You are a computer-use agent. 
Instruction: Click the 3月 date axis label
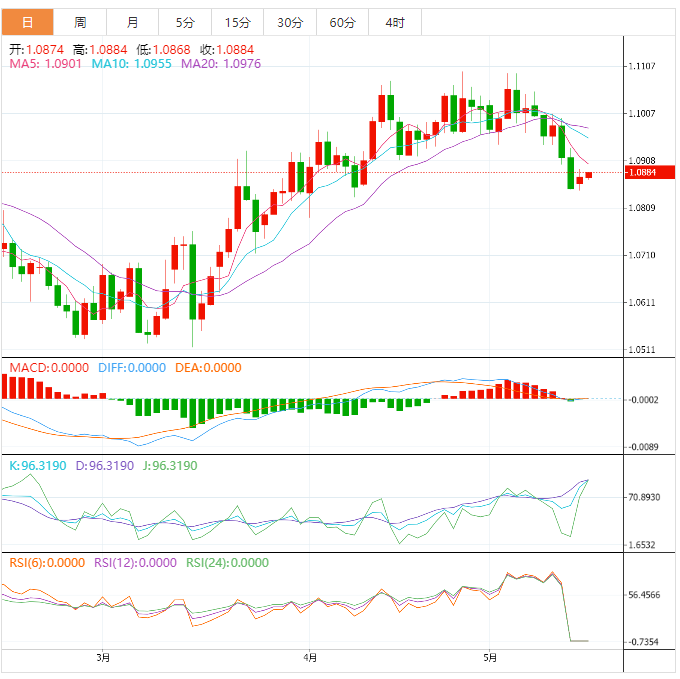103,658
